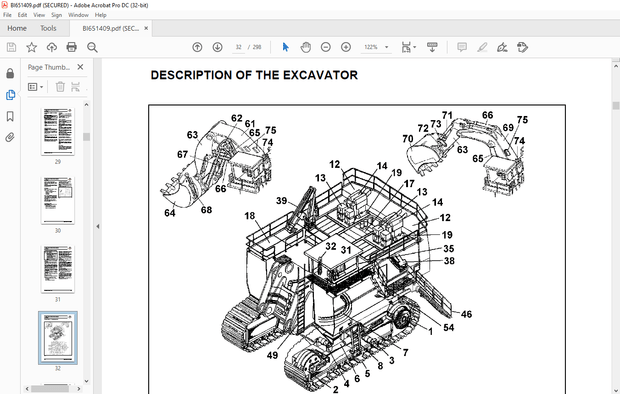Click the thumbnail panel cut pages icon

pyautogui.click(x=75, y=87)
